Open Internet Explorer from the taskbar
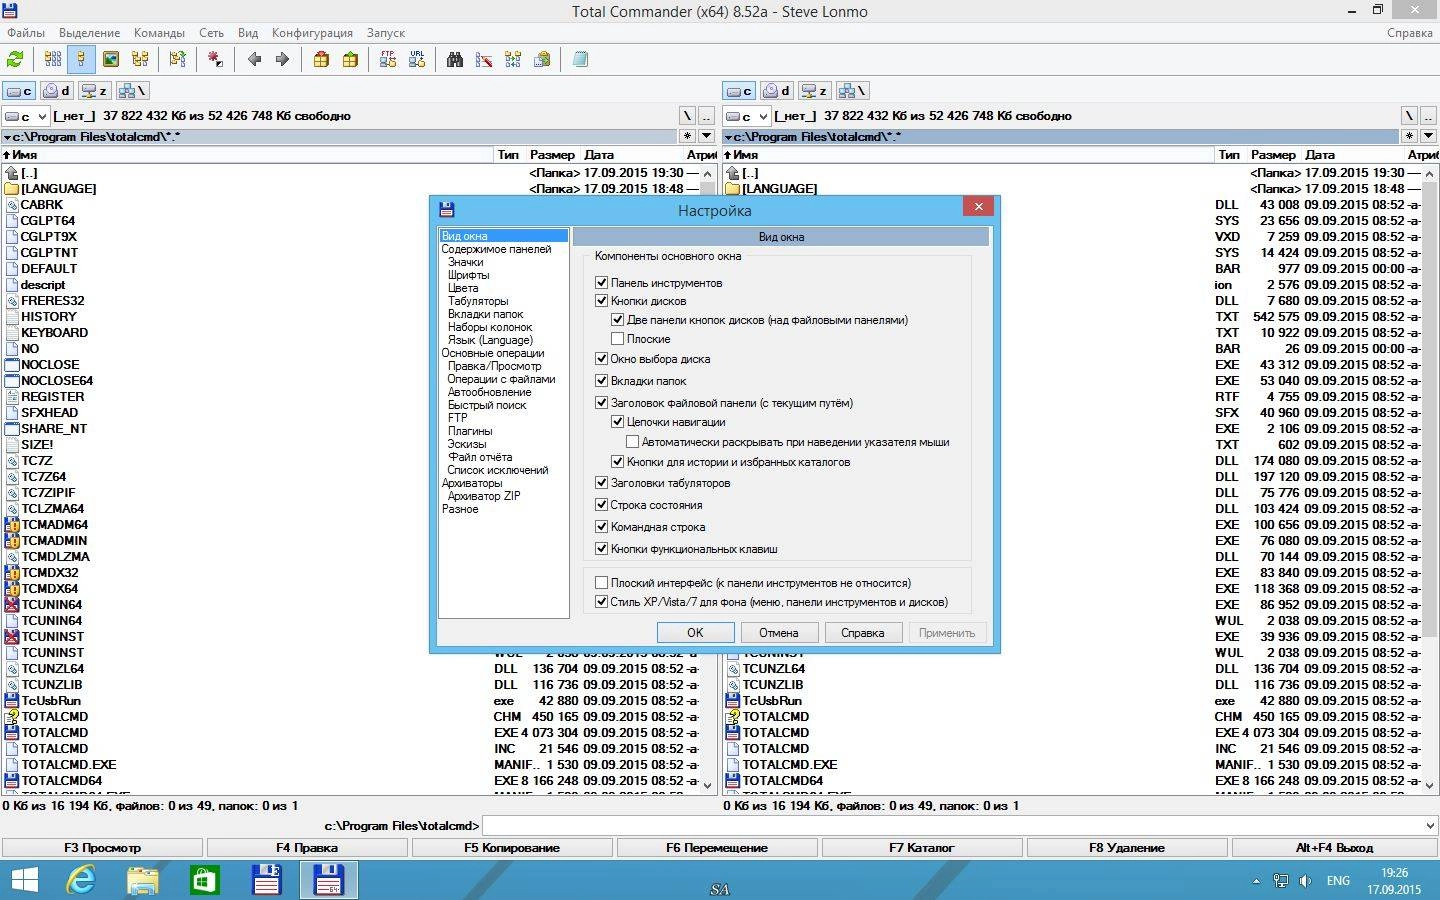Viewport: 1440px width, 900px height. 80,880
